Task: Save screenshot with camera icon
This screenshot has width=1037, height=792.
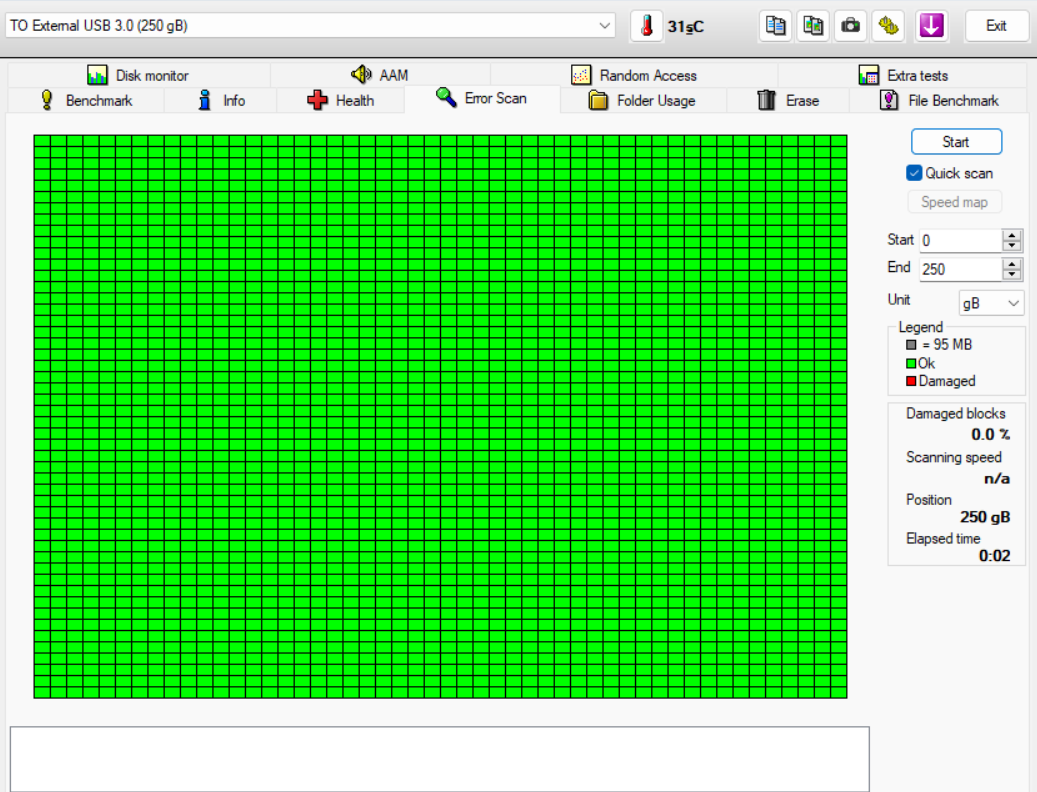Action: click(850, 26)
